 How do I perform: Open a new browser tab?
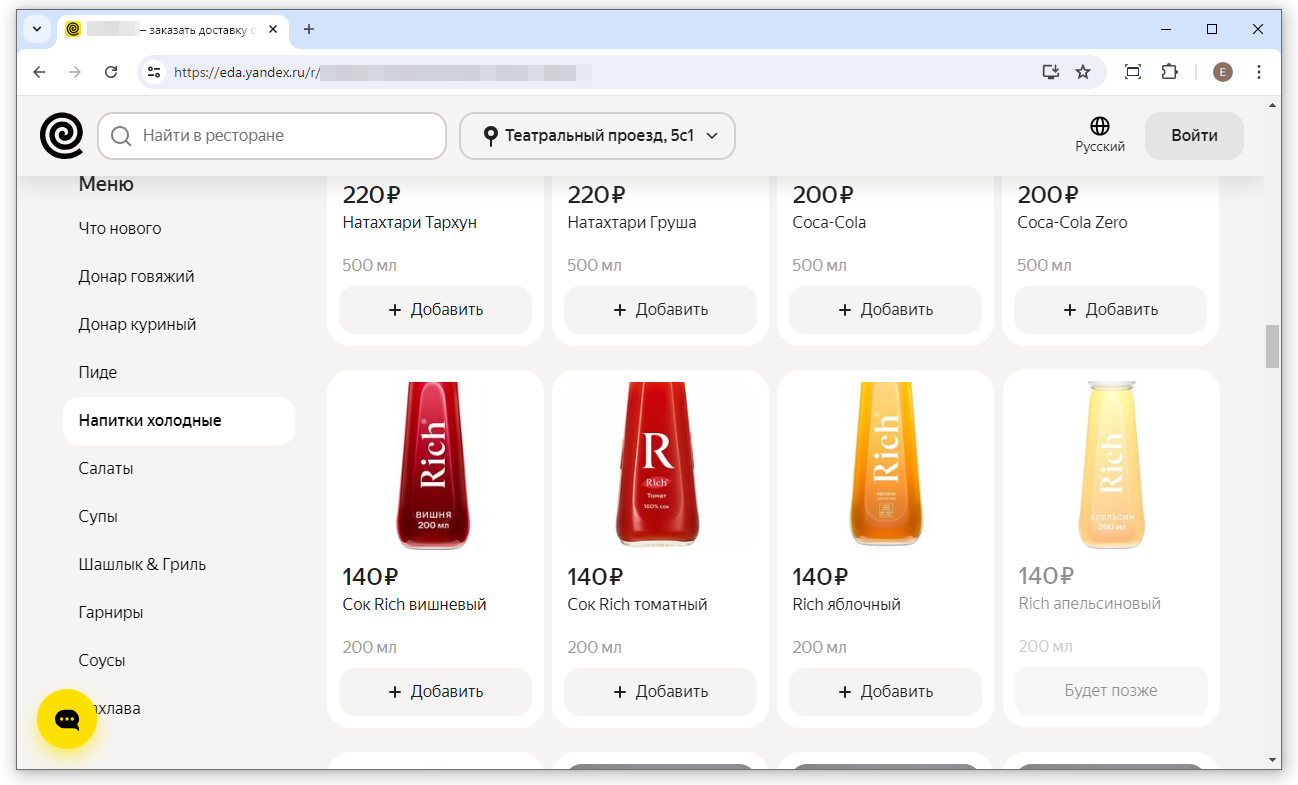coord(309,29)
